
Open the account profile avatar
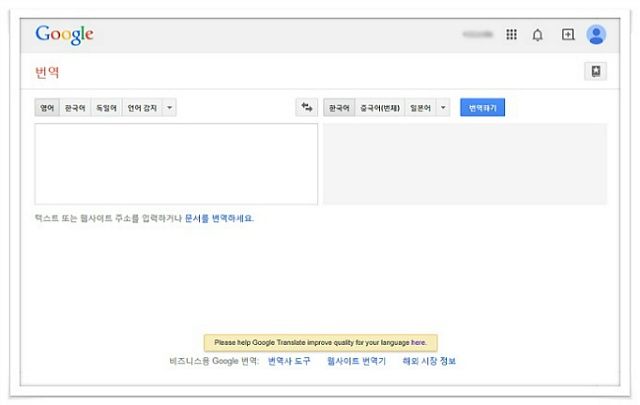pos(596,34)
